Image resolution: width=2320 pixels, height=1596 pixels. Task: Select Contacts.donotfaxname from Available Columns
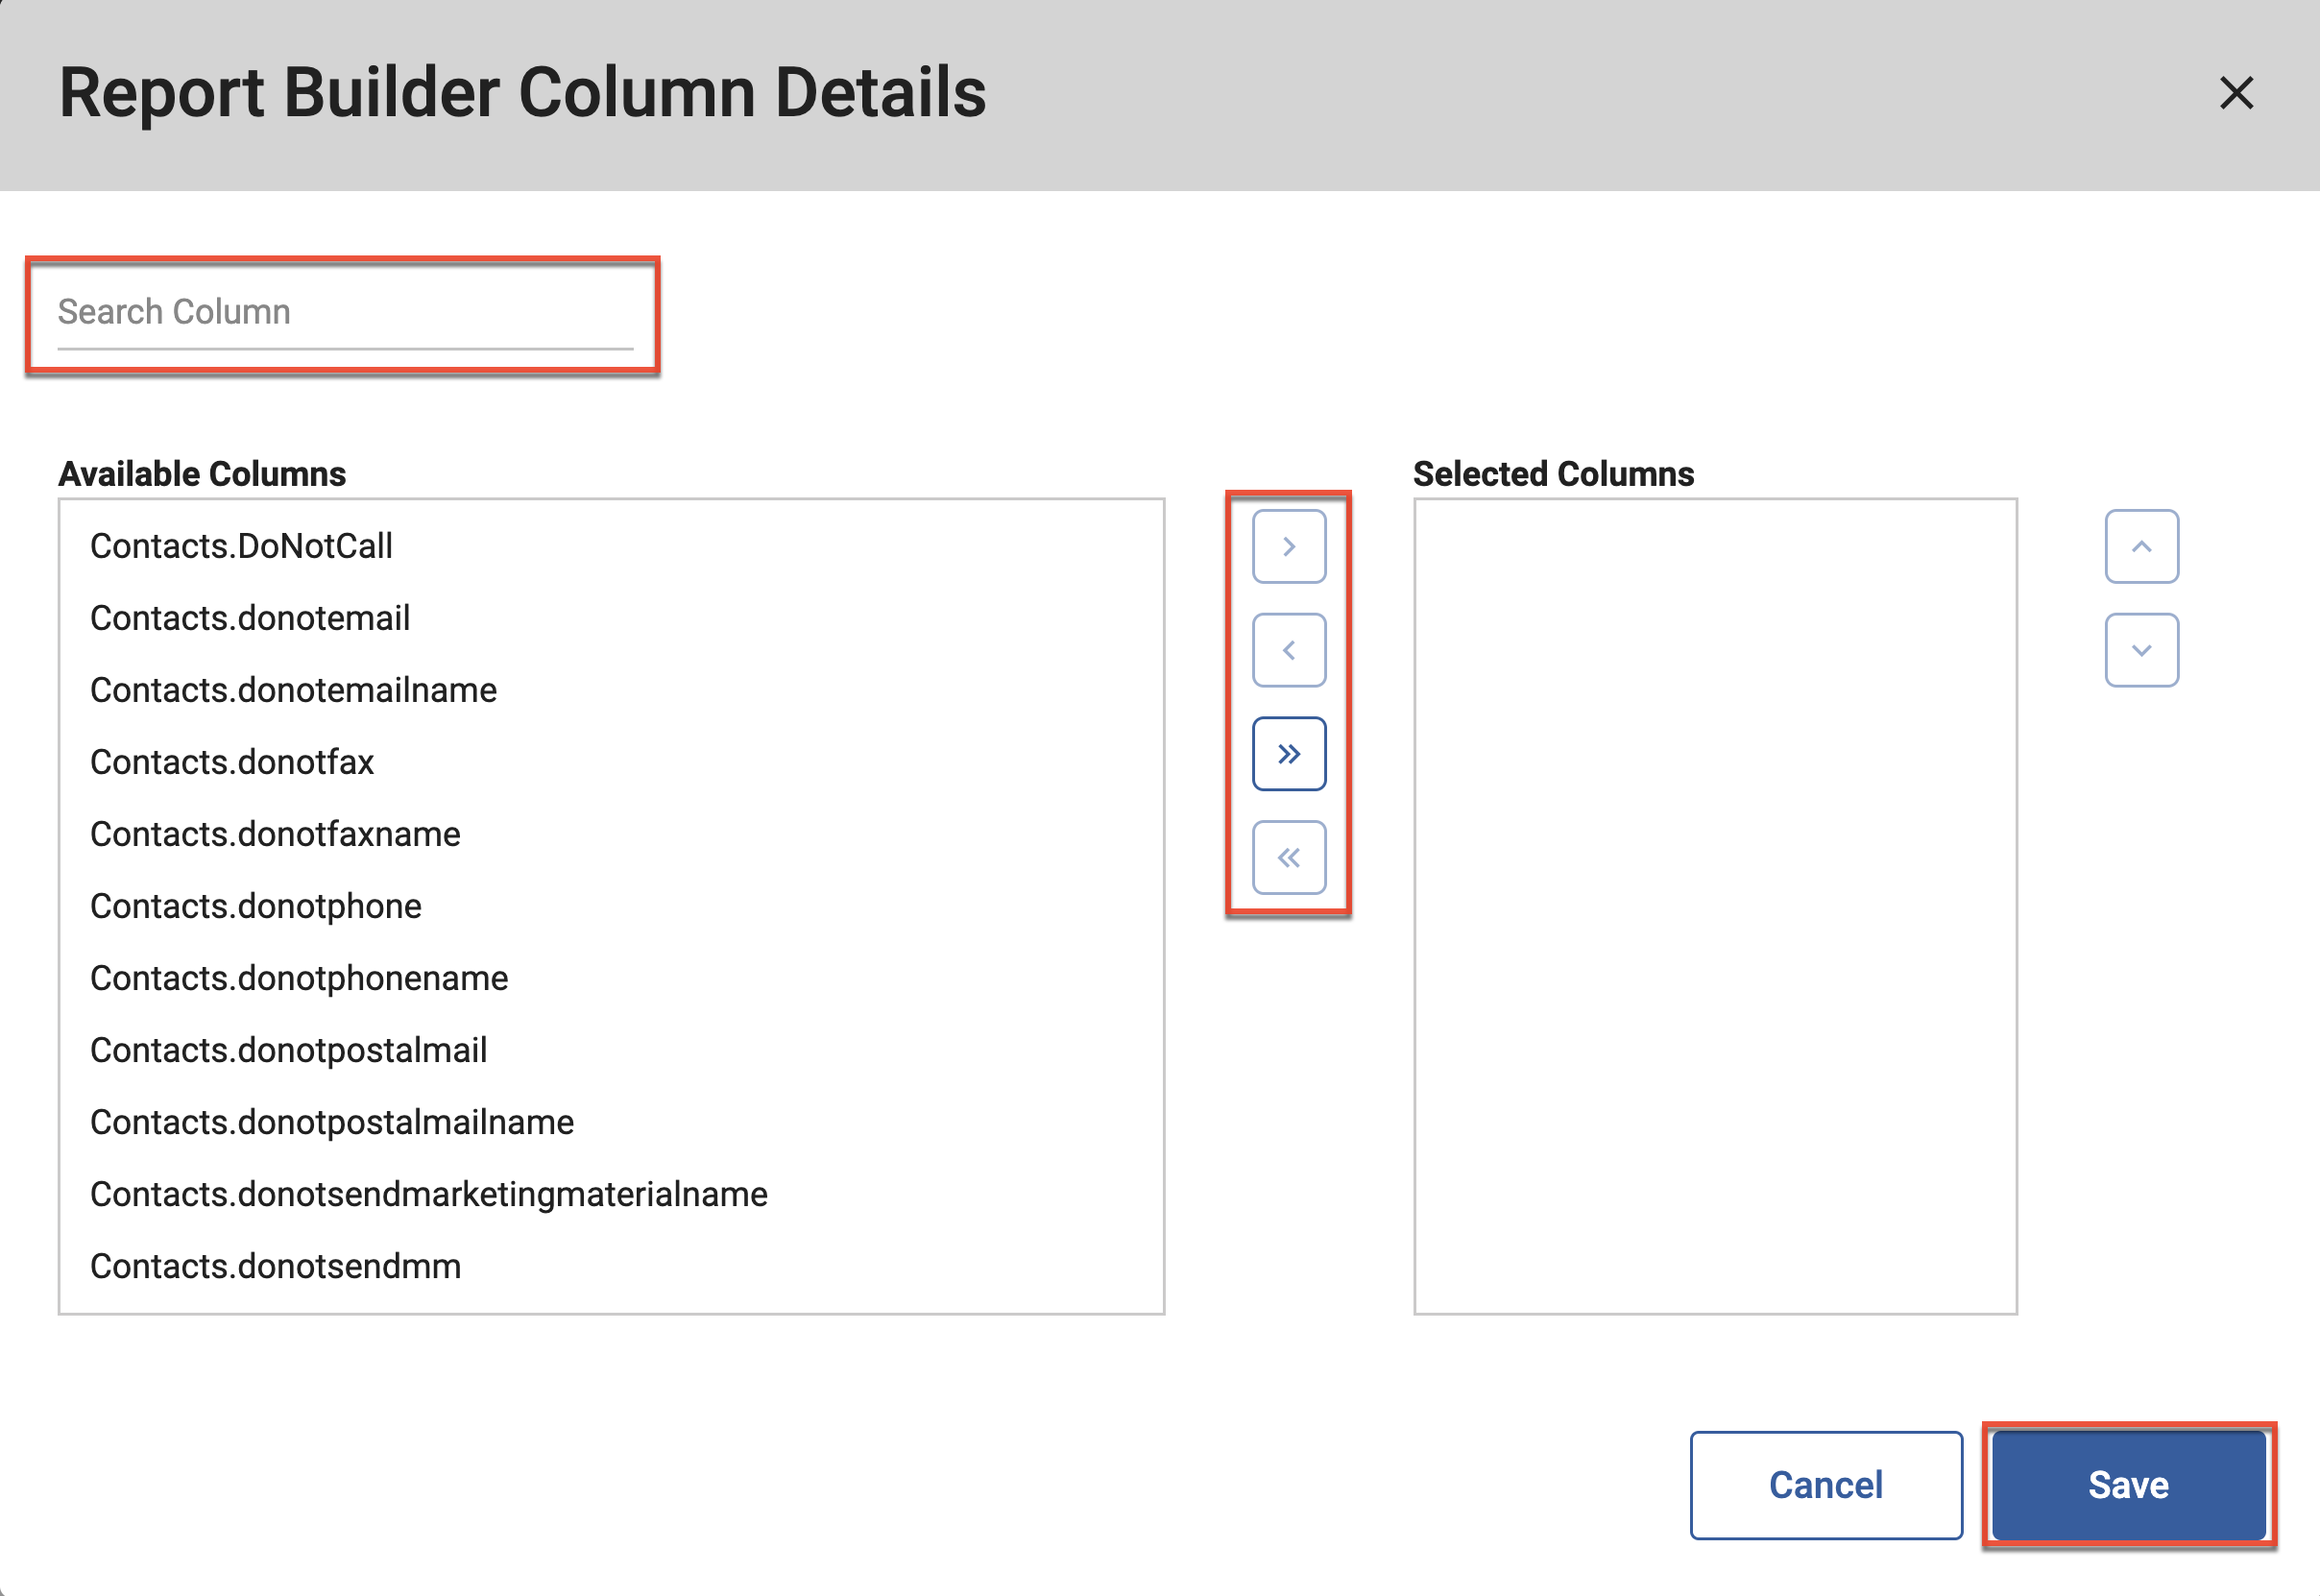tap(275, 834)
